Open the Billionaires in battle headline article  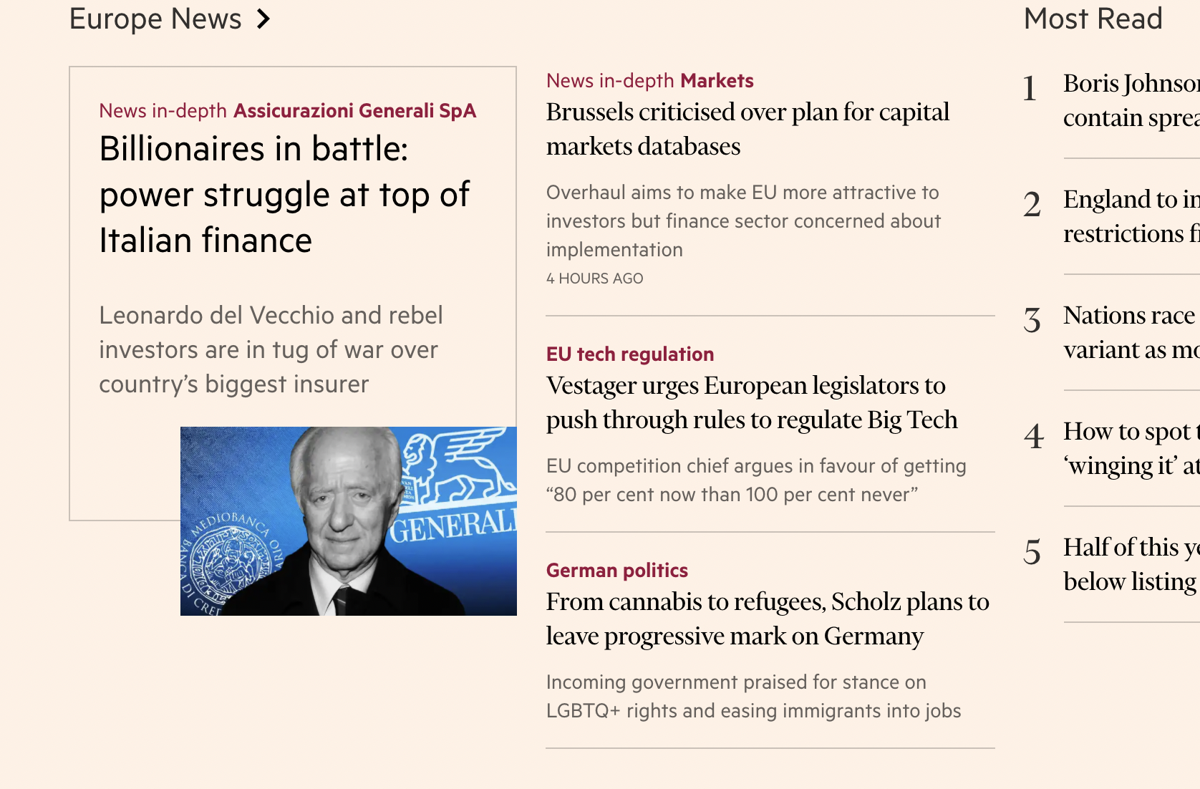[x=284, y=195]
